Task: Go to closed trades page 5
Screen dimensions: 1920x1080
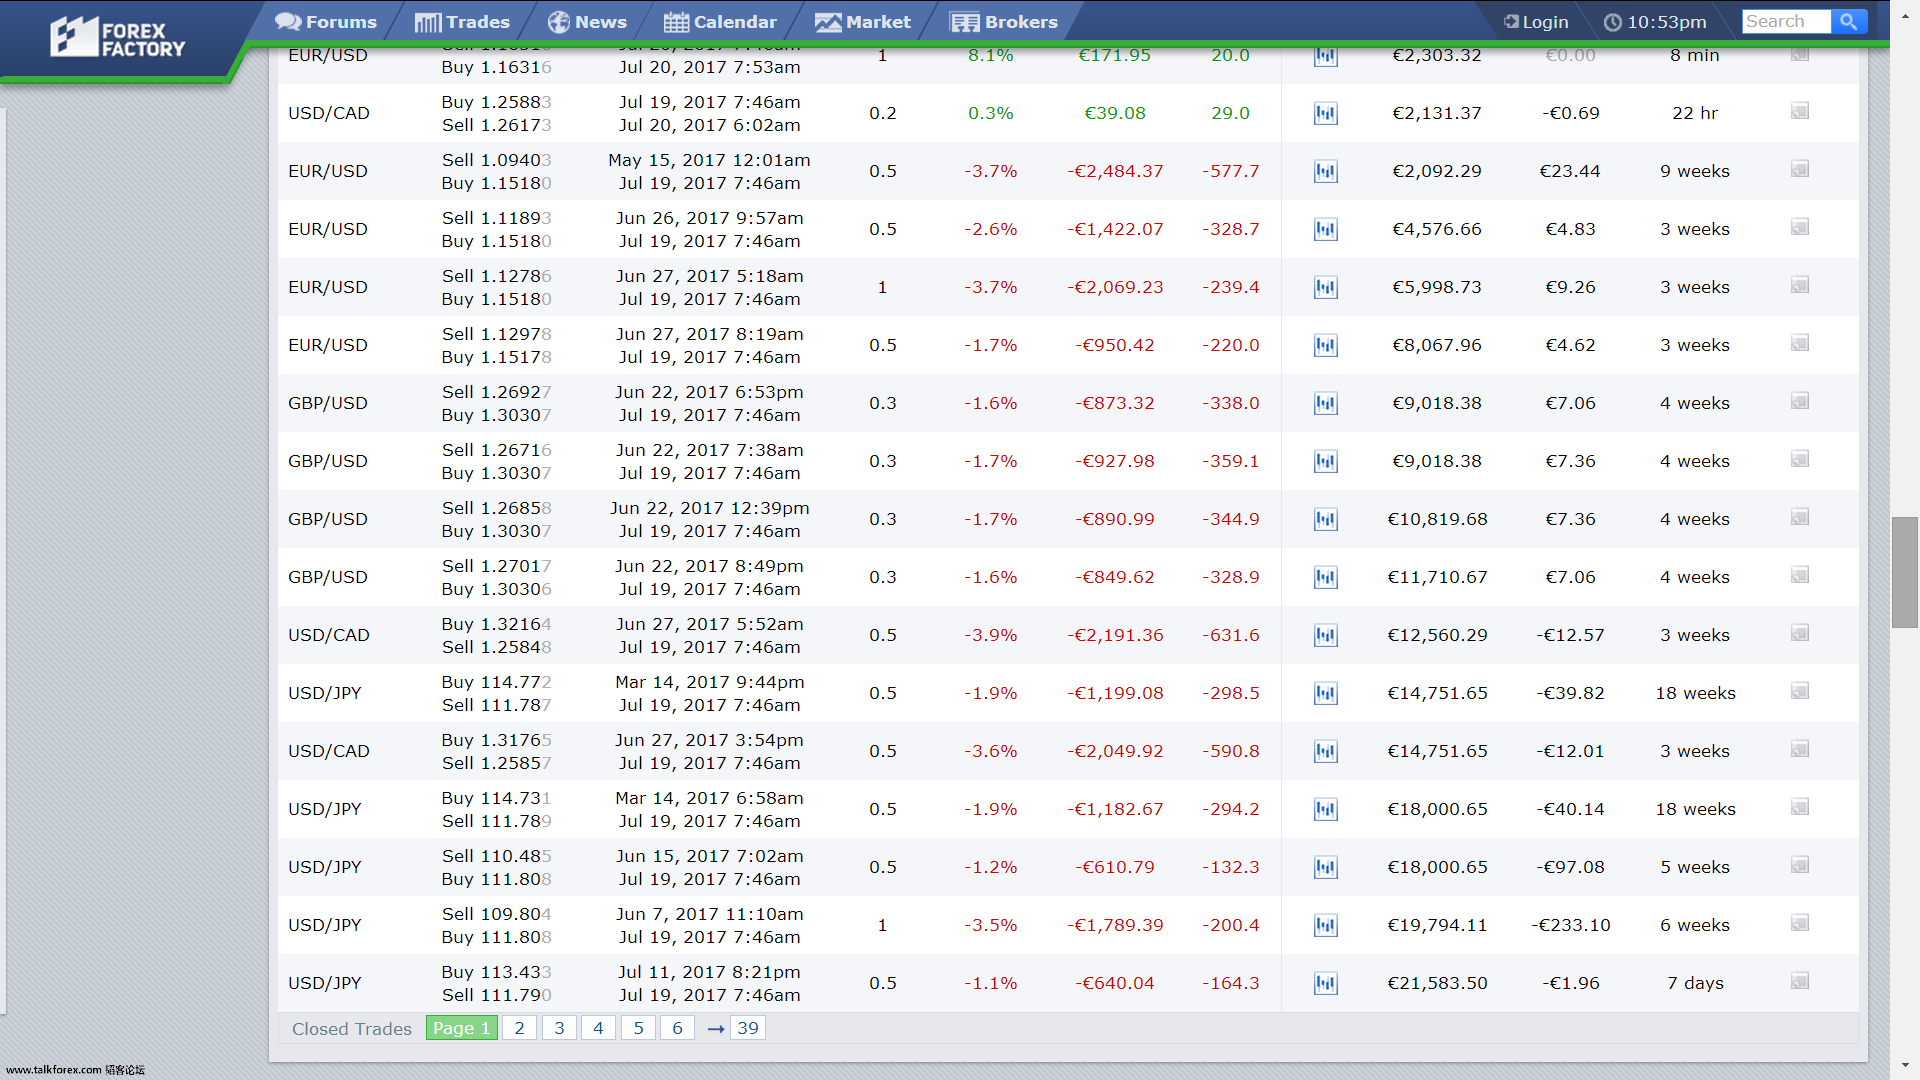Action: pyautogui.click(x=638, y=1028)
